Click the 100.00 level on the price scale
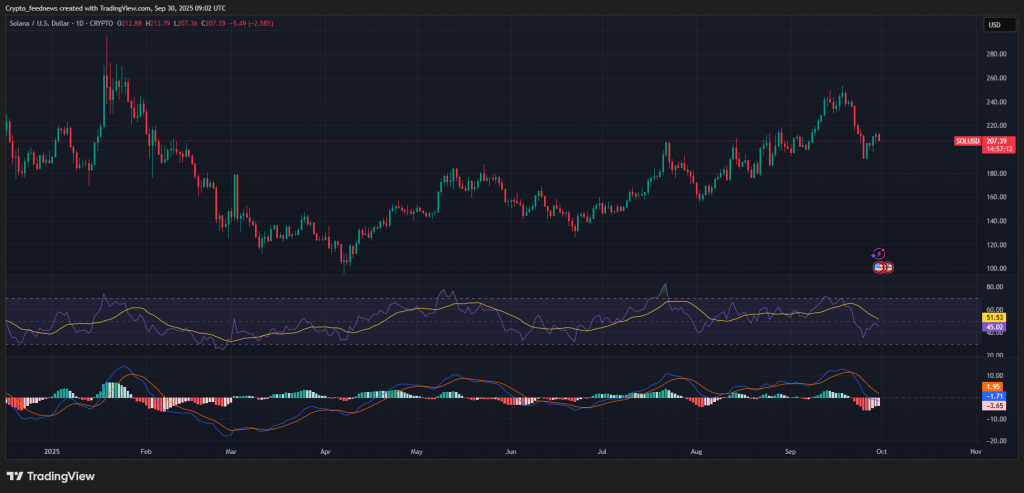This screenshot has height=493, width=1024. (994, 268)
